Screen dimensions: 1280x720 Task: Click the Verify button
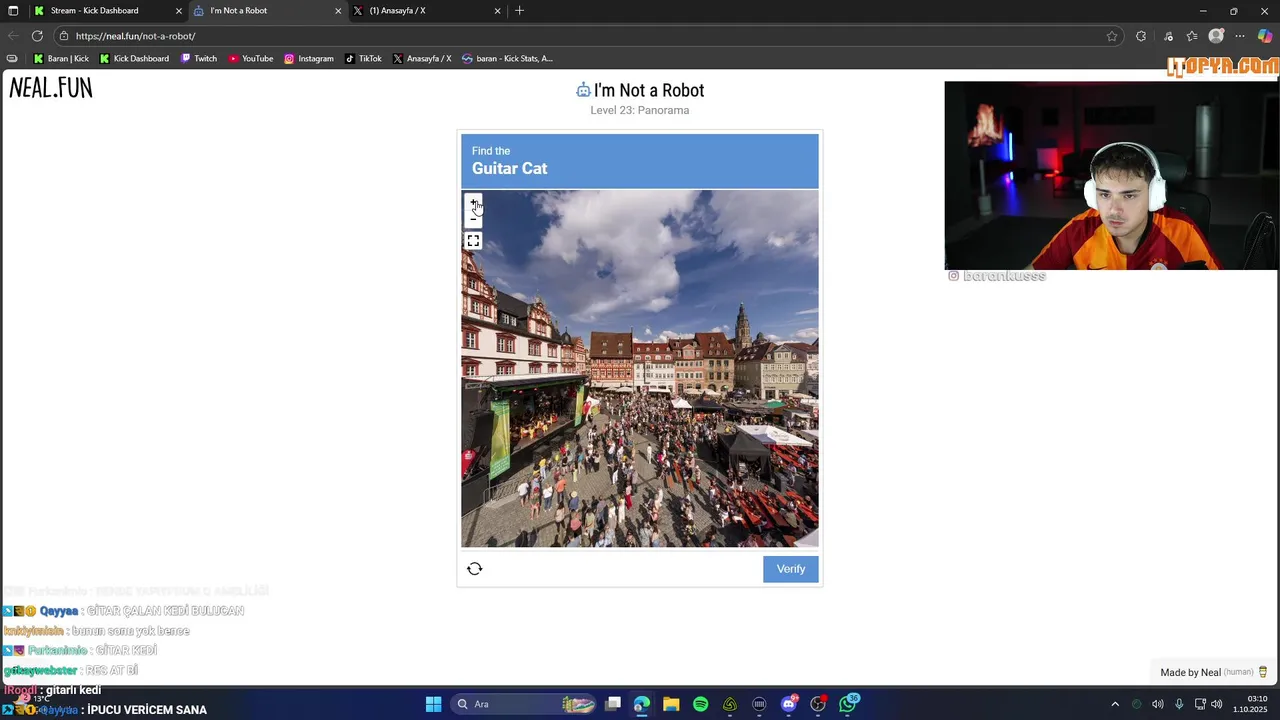point(791,569)
